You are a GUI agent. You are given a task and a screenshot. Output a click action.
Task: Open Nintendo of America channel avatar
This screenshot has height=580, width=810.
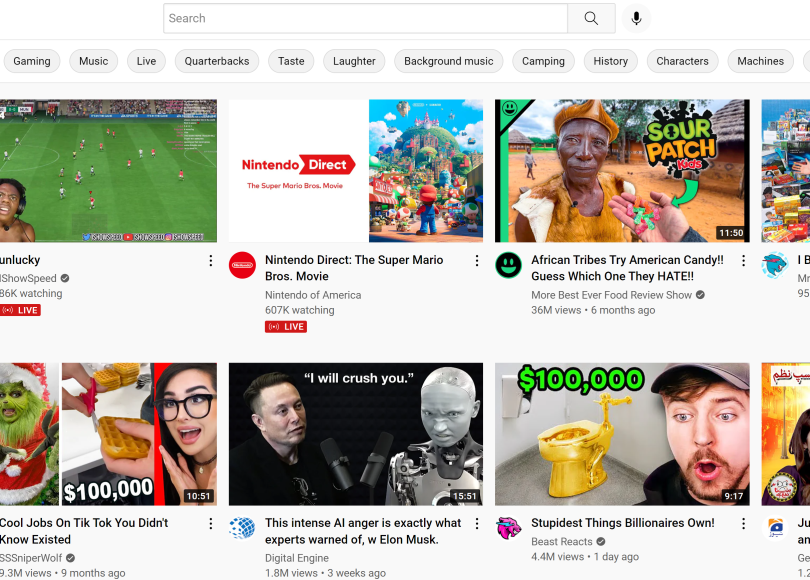[242, 265]
